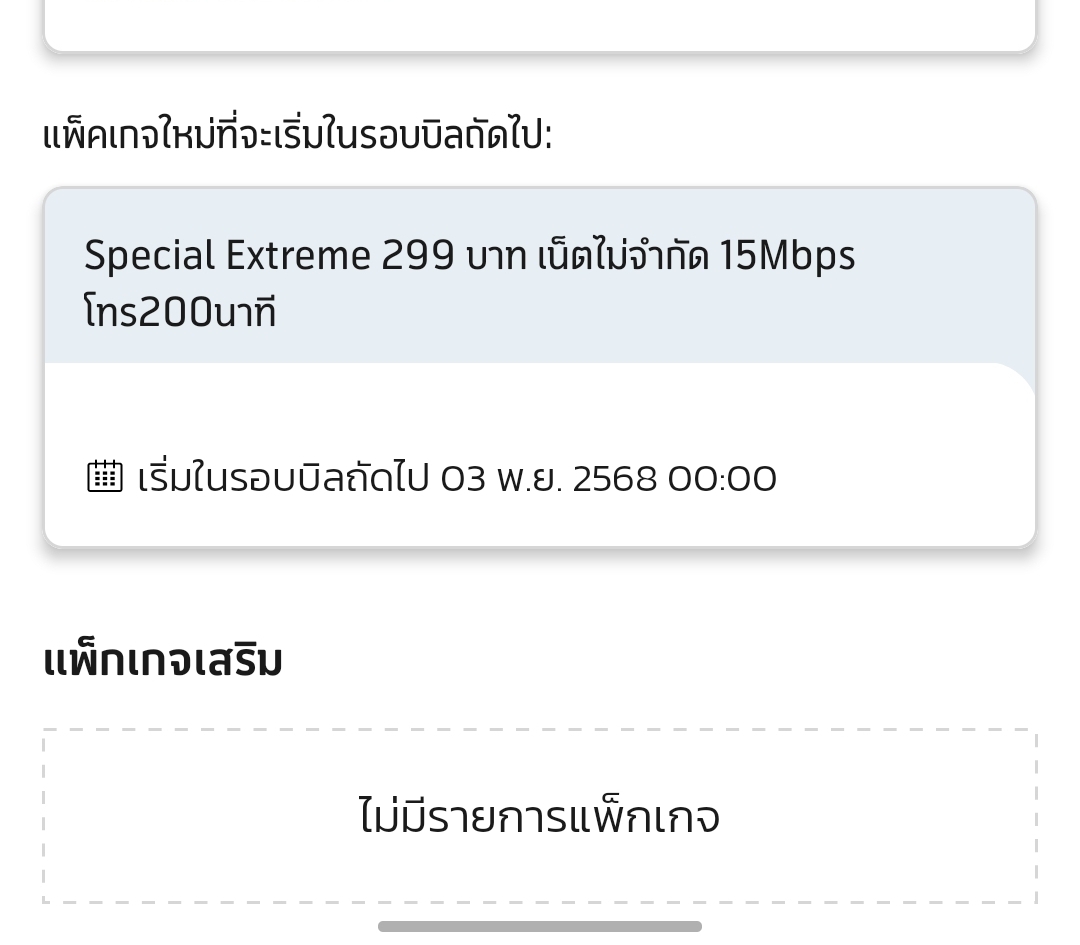
Task: Tap the "แพ็กเกจเสริม" section heading
Action: 162,661
